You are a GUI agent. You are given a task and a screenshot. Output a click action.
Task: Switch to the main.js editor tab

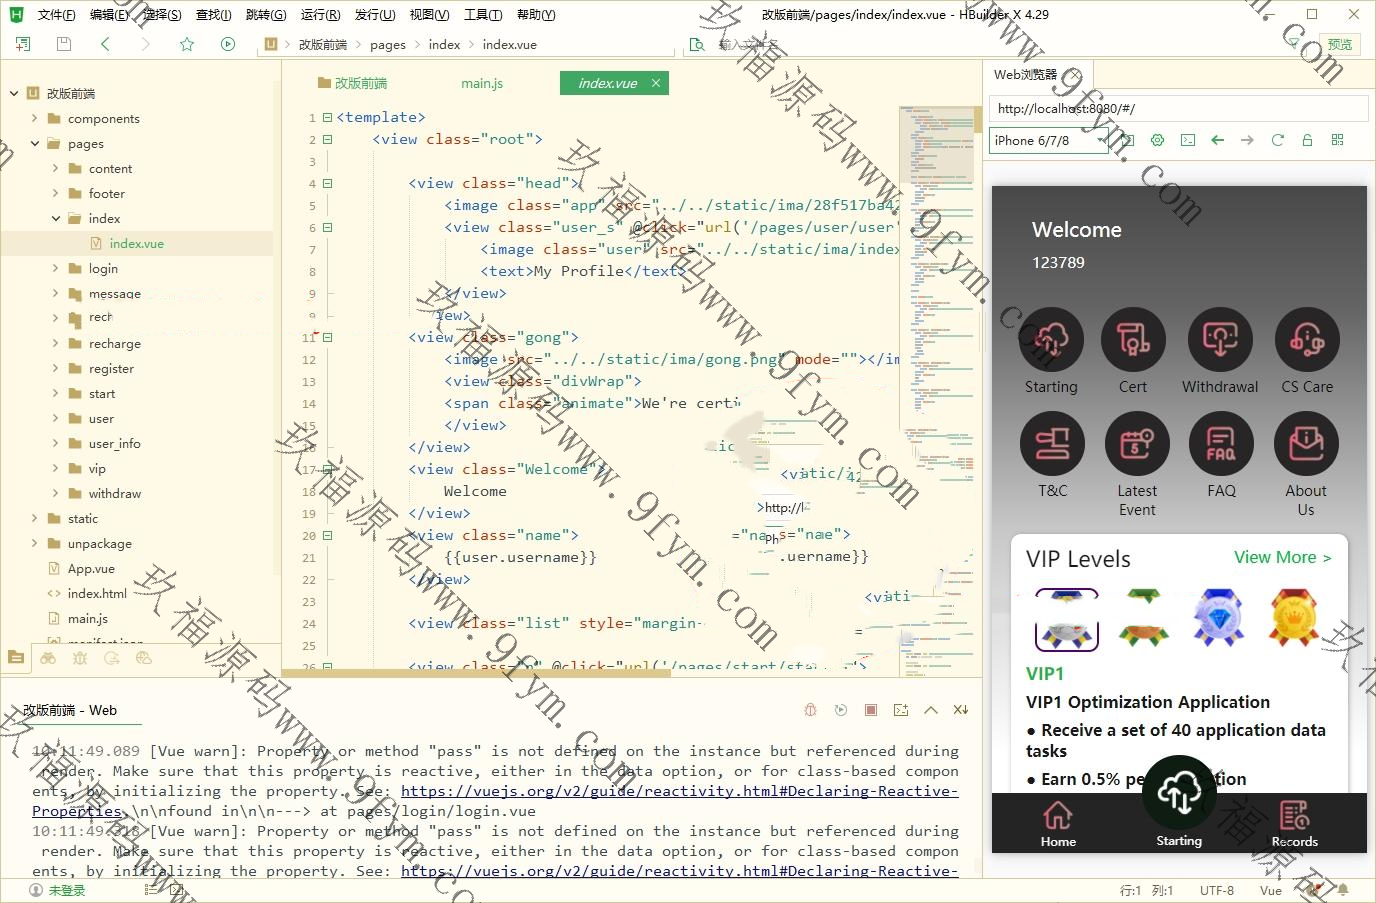tap(481, 83)
